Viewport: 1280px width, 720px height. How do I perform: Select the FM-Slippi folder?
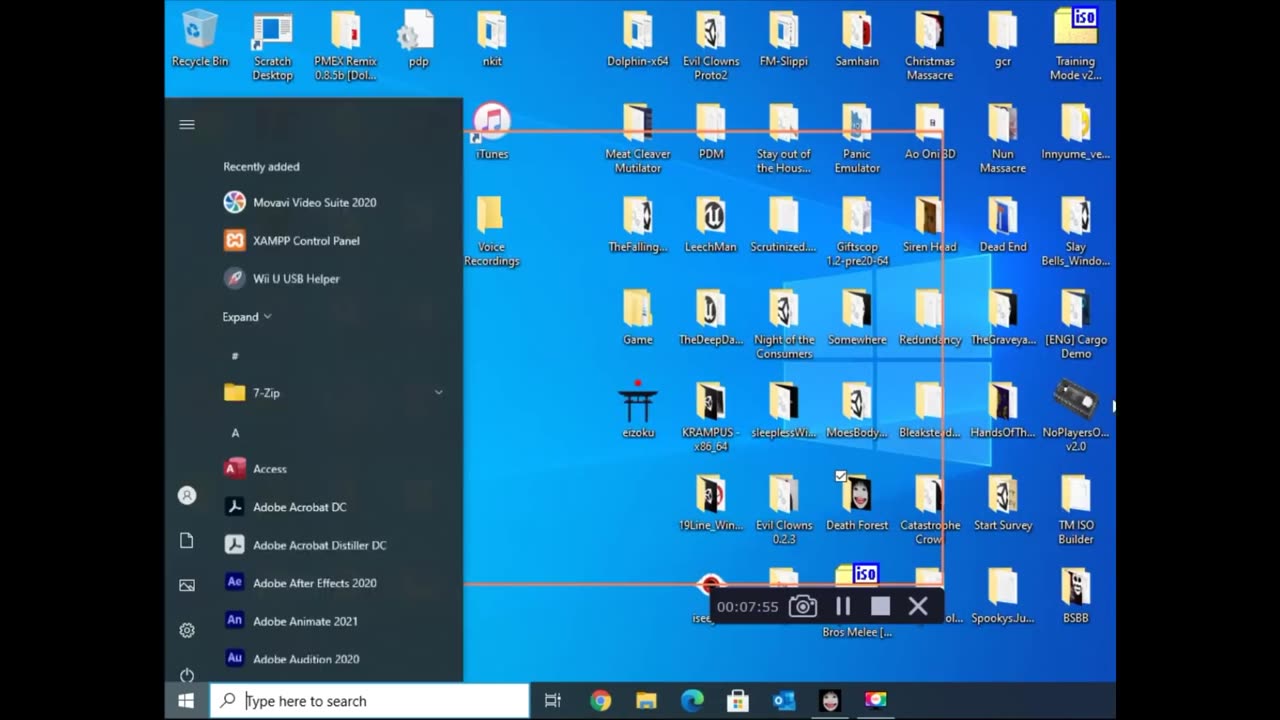coord(784,40)
